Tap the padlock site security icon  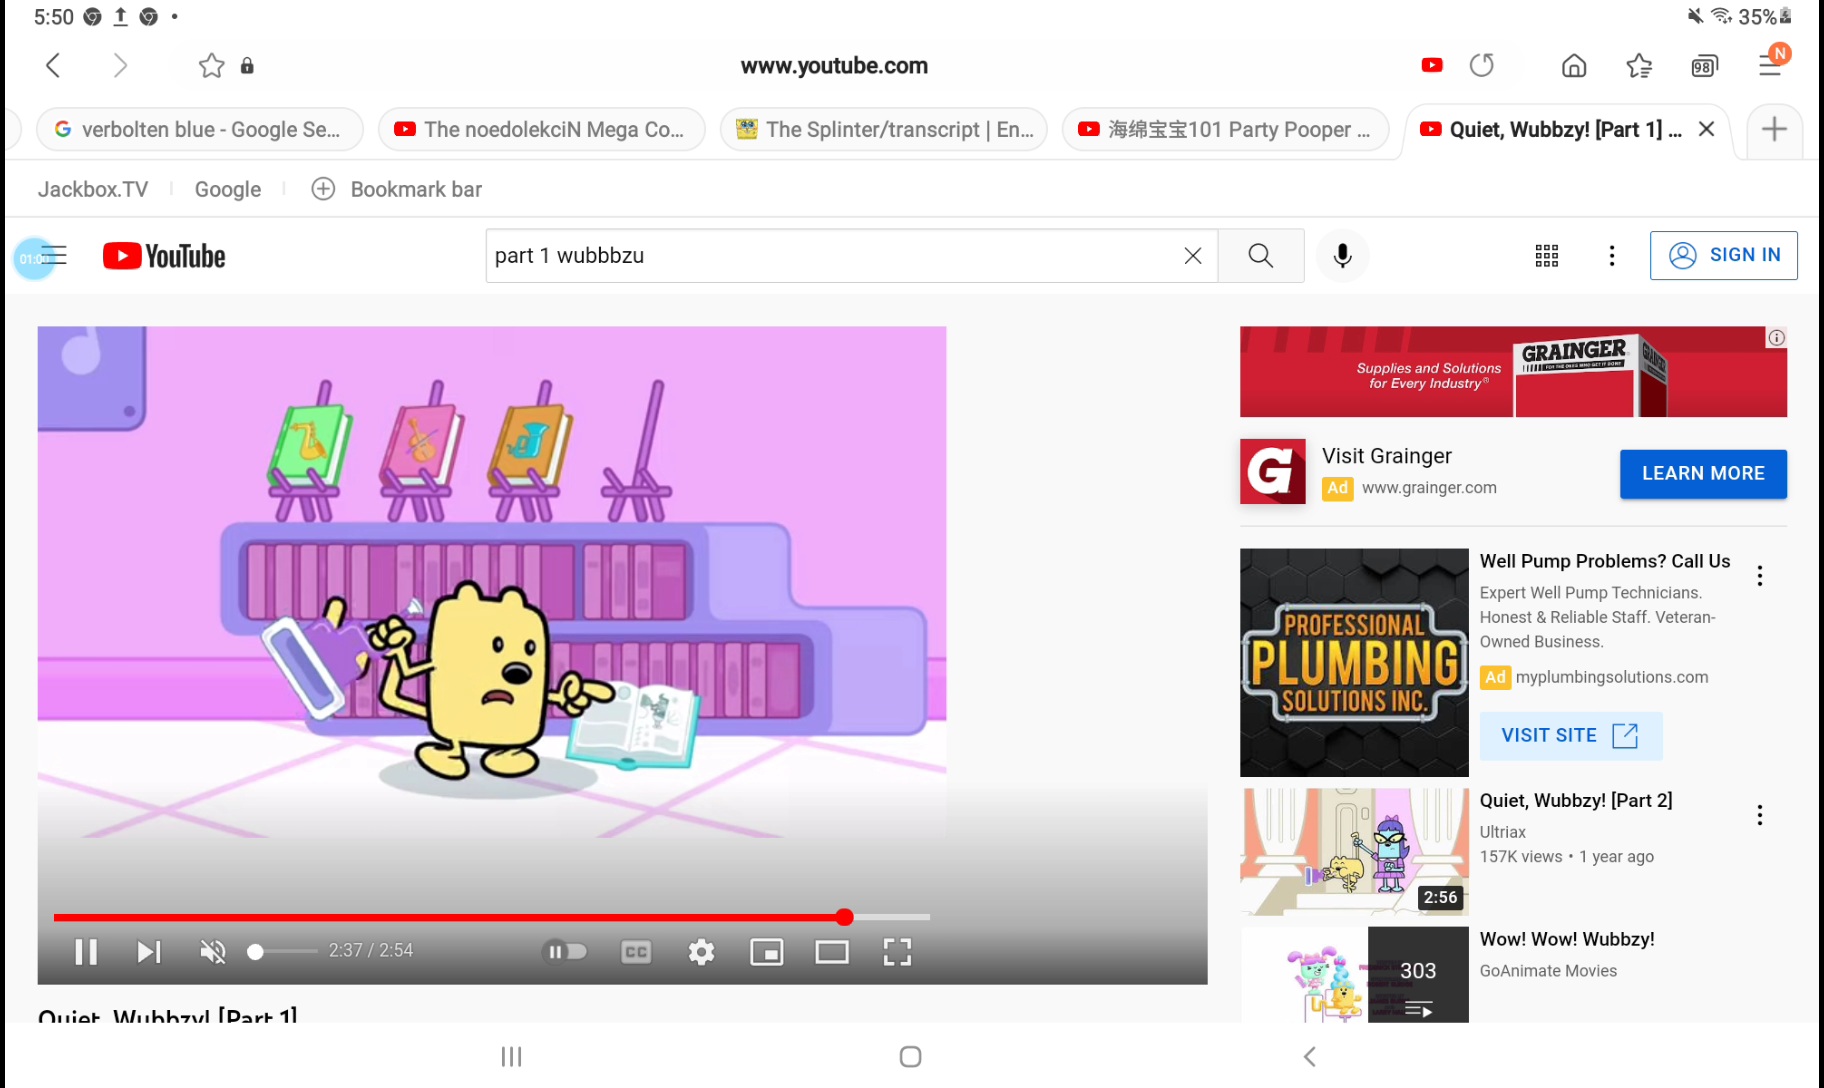[x=247, y=66]
